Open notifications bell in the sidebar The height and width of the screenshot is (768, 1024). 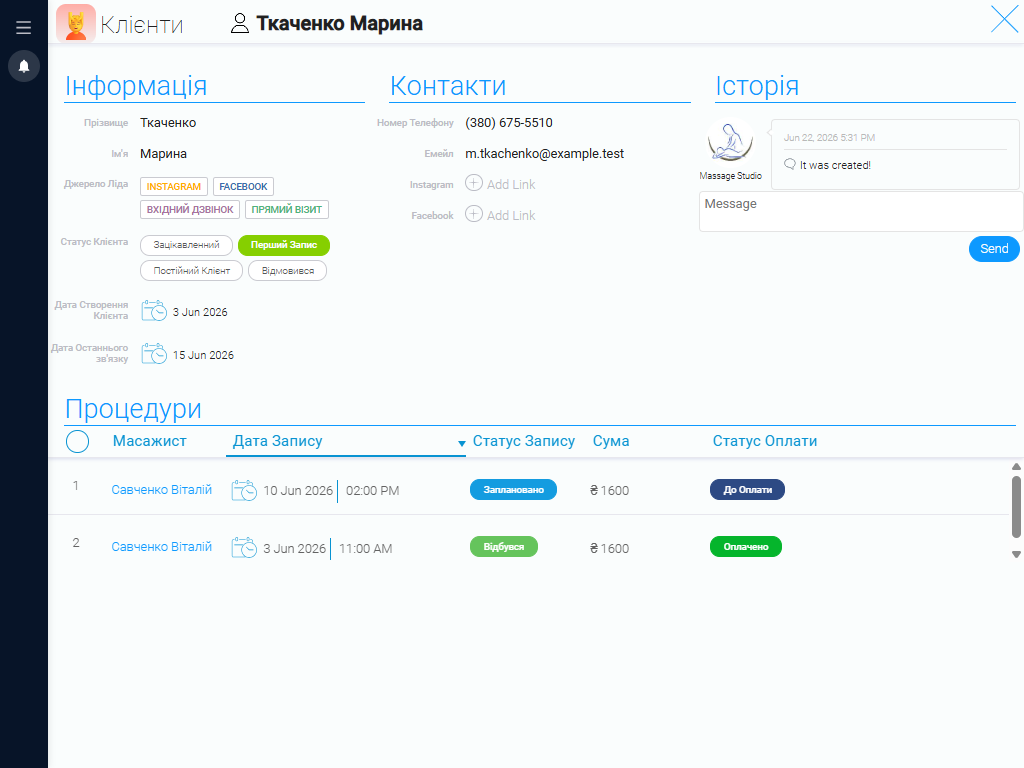pos(24,66)
